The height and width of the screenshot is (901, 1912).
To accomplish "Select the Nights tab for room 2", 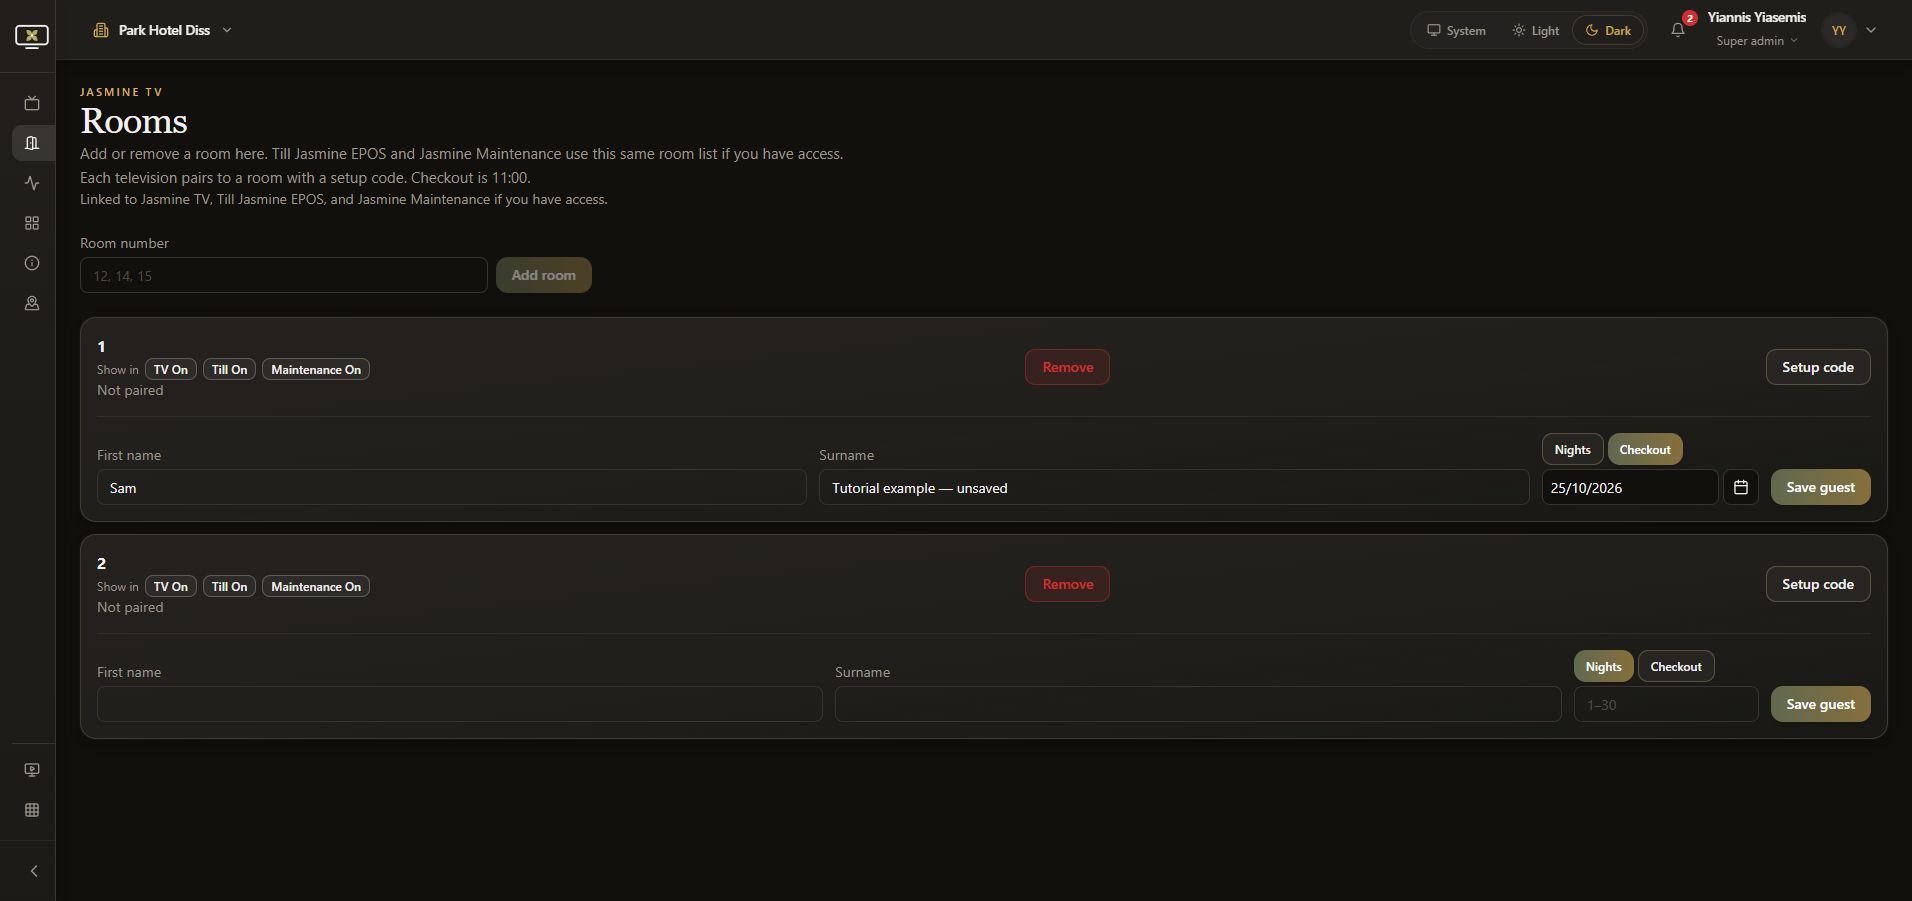I will tap(1604, 667).
